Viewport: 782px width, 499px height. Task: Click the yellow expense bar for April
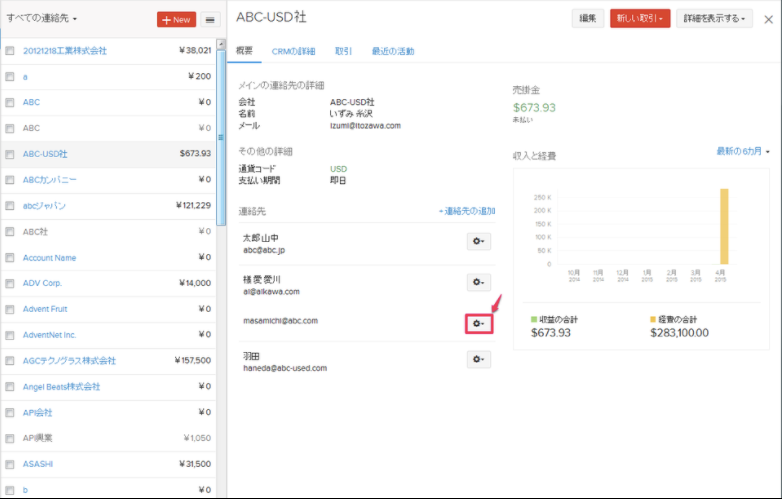coord(724,226)
